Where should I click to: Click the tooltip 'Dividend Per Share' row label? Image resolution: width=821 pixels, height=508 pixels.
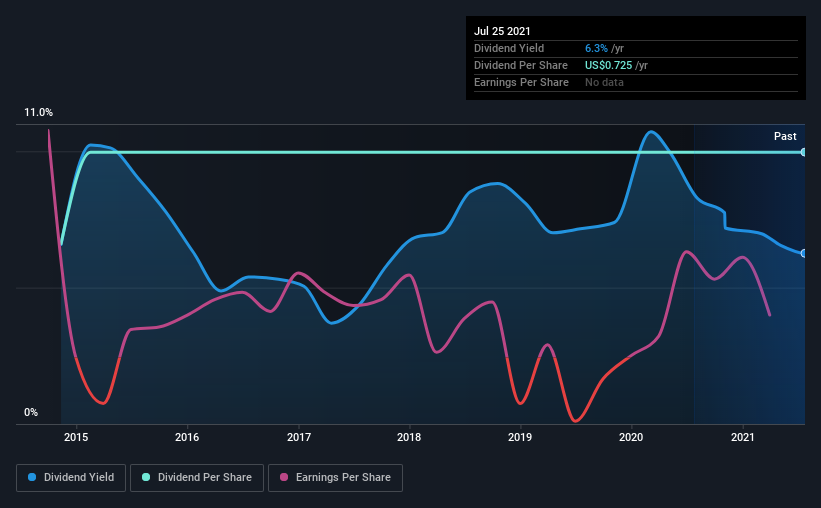(x=520, y=65)
